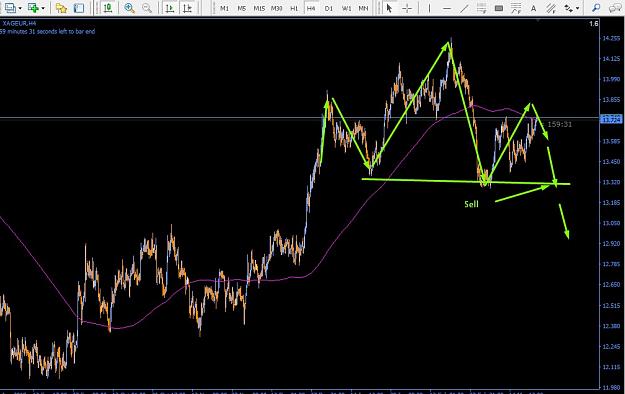Select the trendline drawing tool
The width and height of the screenshot is (625, 394).
tap(464, 8)
